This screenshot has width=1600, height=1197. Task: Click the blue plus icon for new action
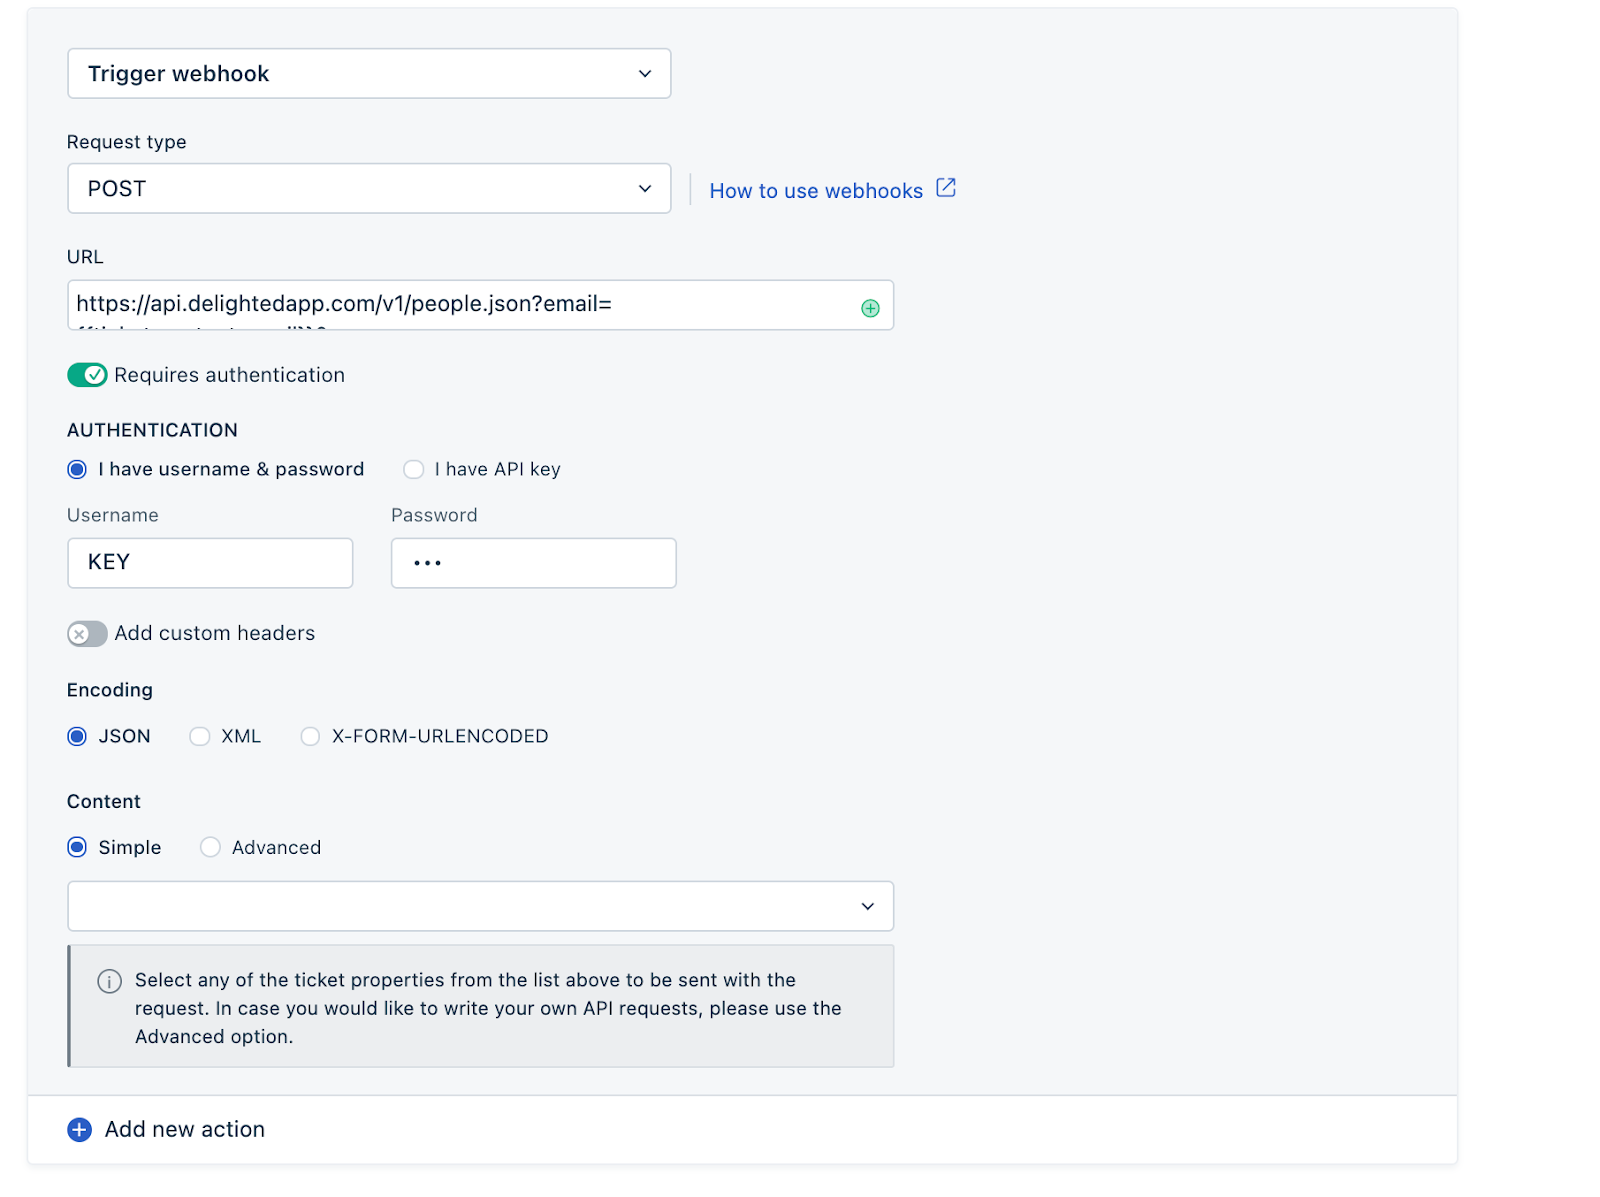79,1130
